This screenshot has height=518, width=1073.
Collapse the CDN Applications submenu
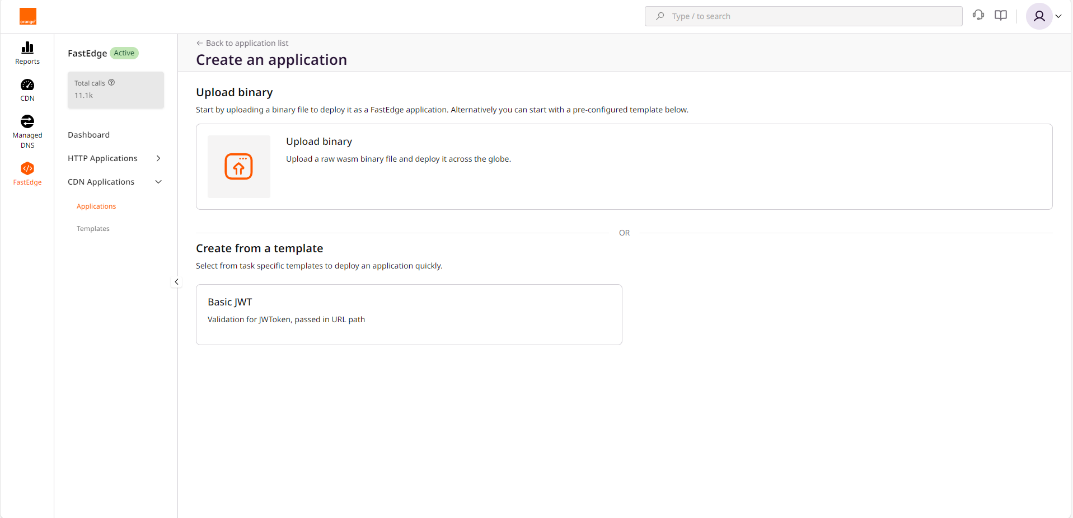pyautogui.click(x=158, y=182)
